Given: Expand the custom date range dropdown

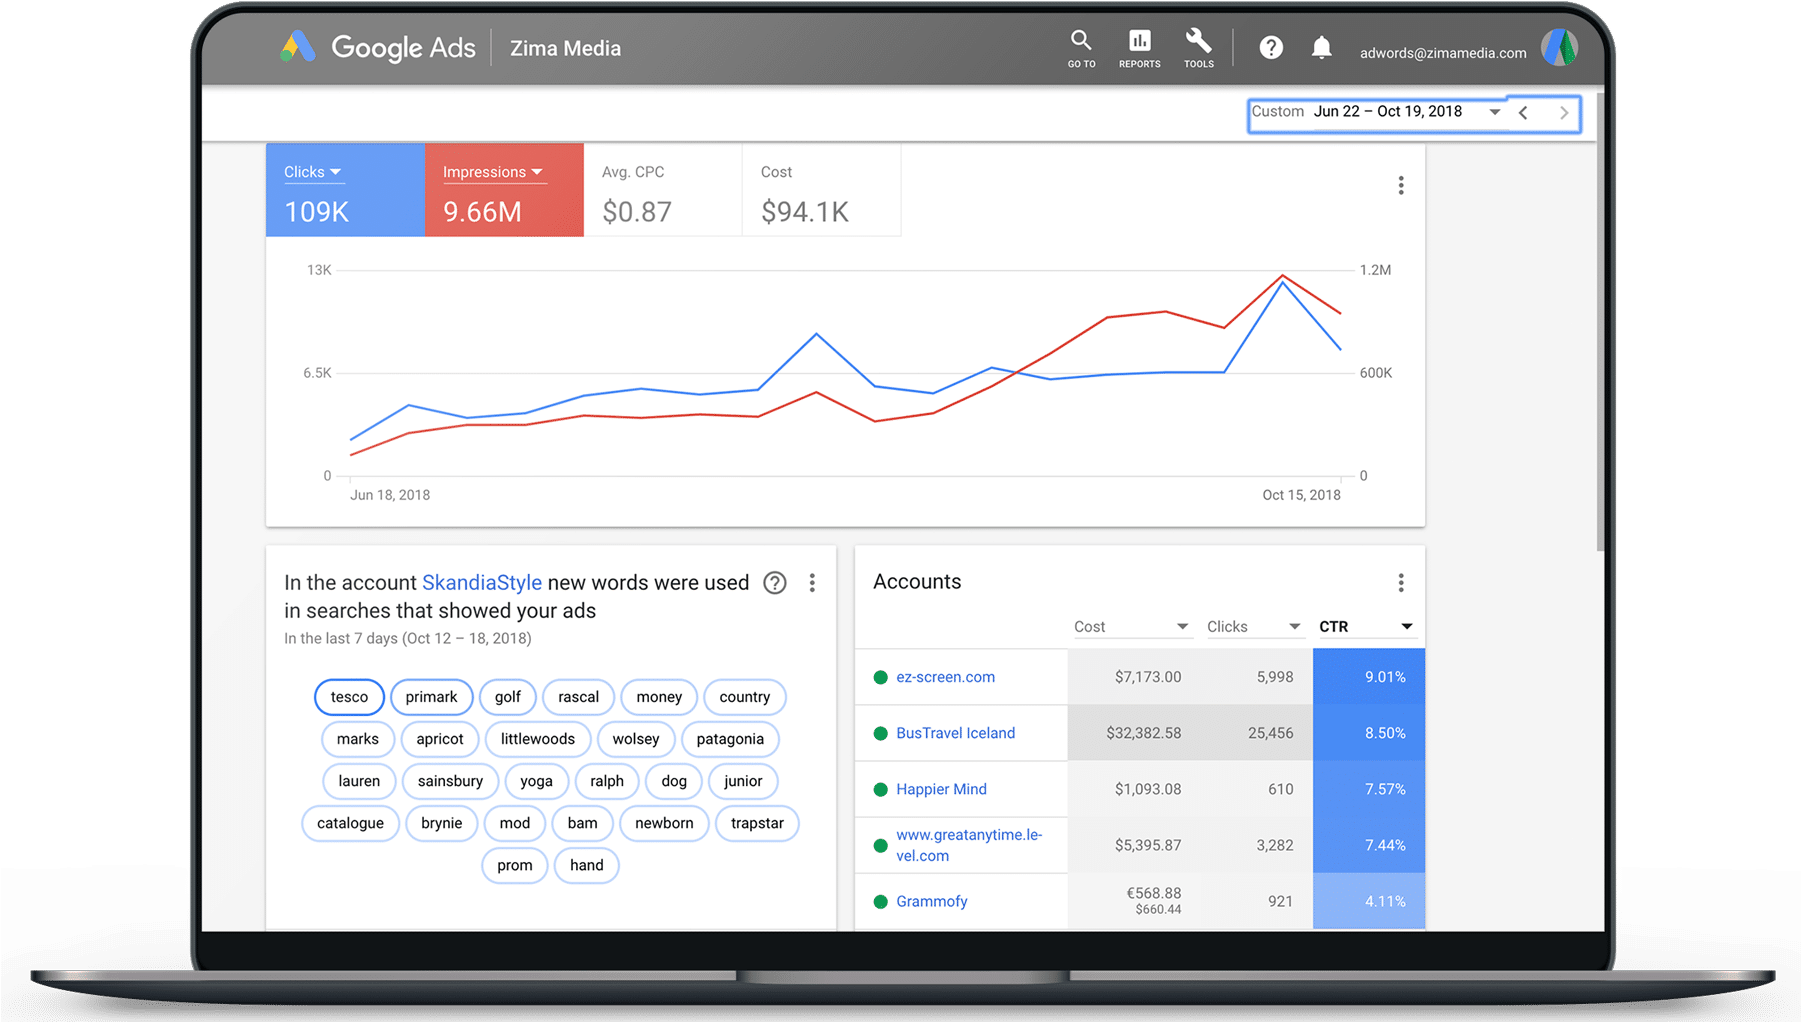Looking at the screenshot, I should (x=1494, y=112).
